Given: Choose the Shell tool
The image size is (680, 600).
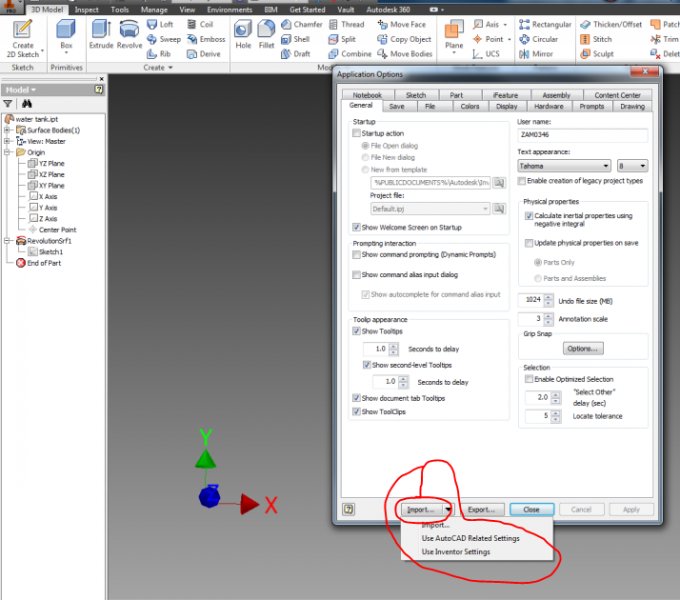Looking at the screenshot, I should [x=295, y=39].
